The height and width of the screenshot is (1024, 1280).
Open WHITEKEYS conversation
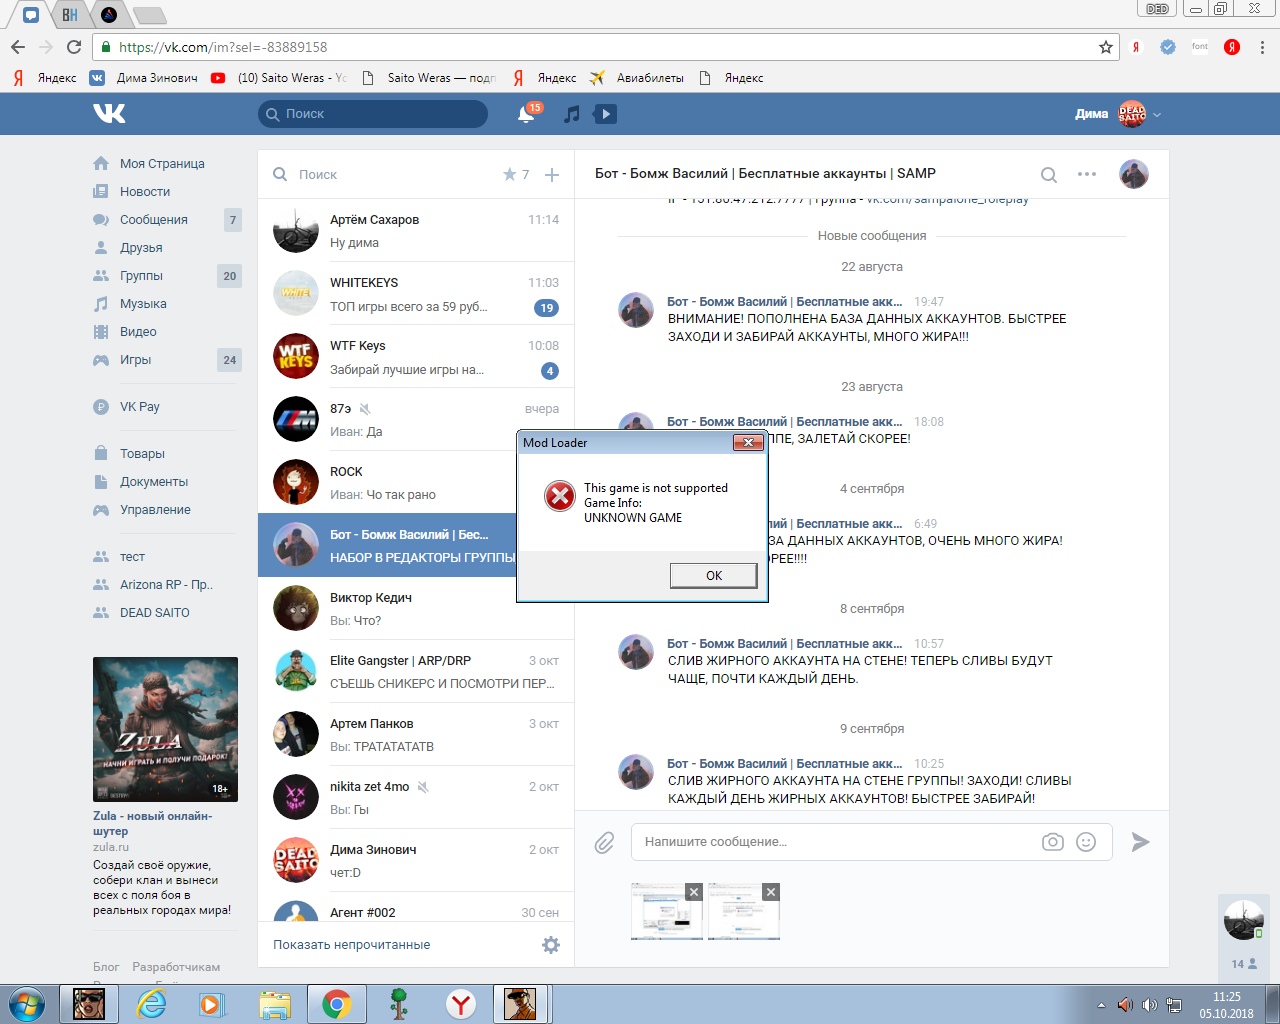tap(416, 294)
